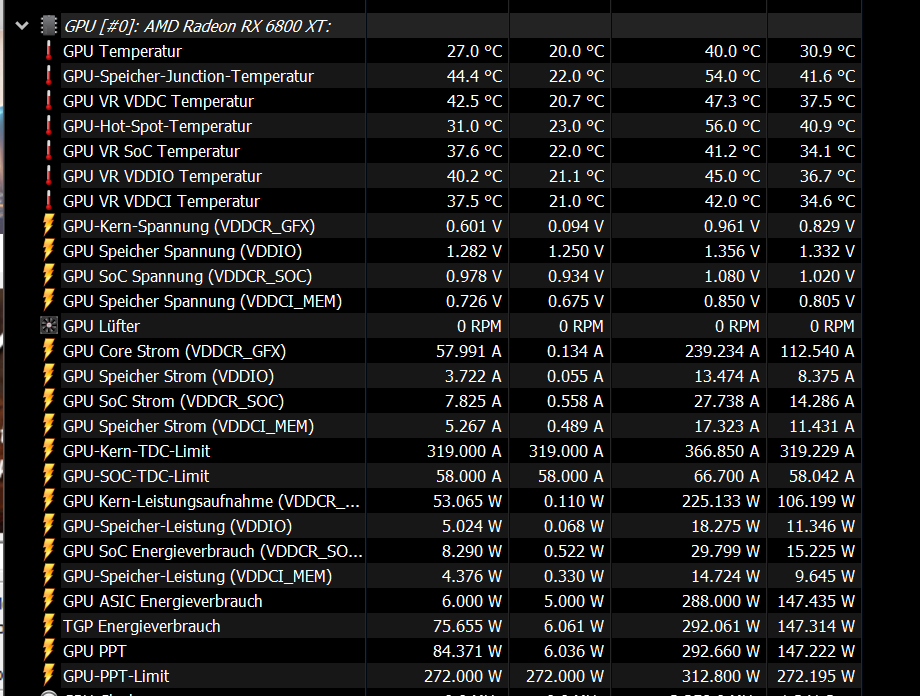This screenshot has width=920, height=696.
Task: Click lightning icon of GPU SoC Energieverbrauch
Action: (49, 551)
